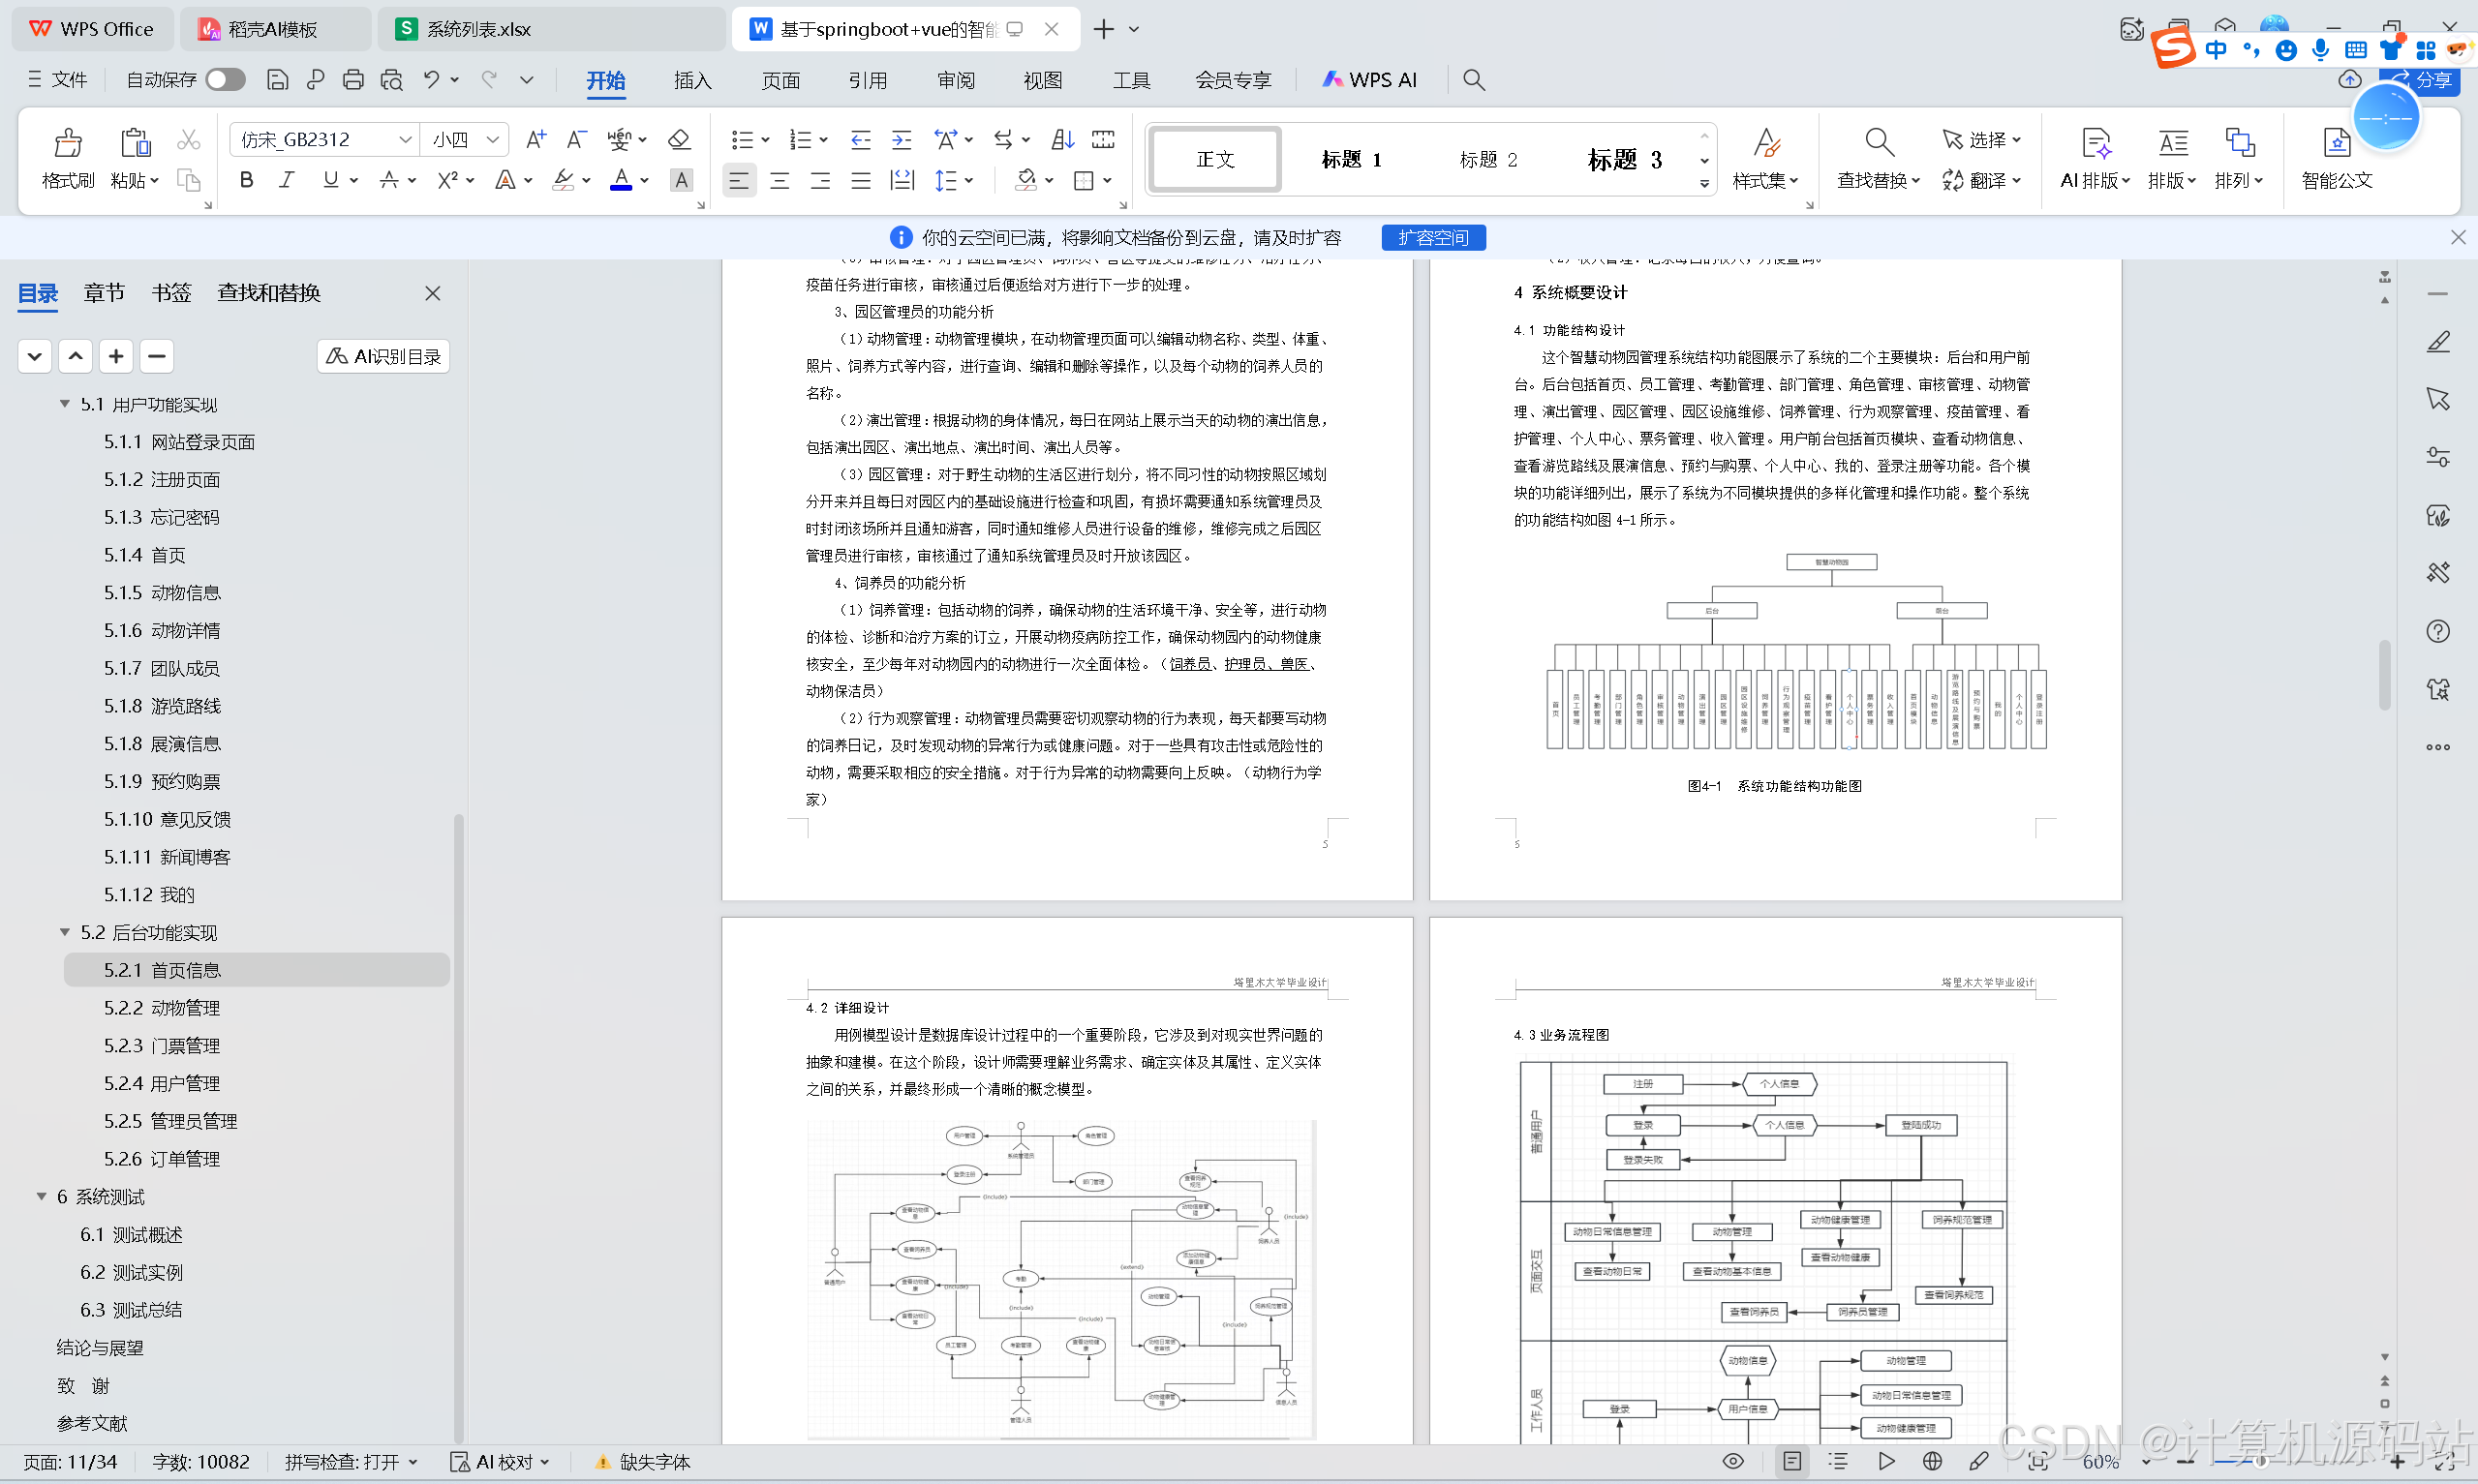Screen dimensions: 2478x1484
Task: Open the 引用 (References) ribbon tab
Action: point(868,80)
